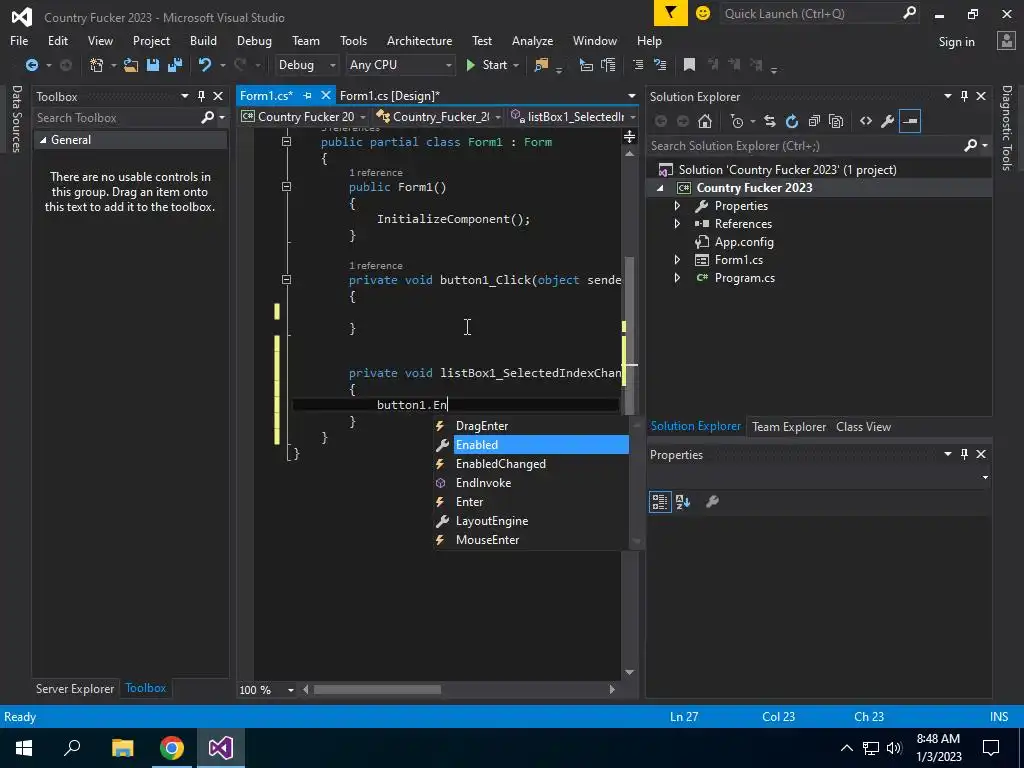Collapse the General group in Toolbox
Viewport: 1024px width, 768px height.
click(43, 140)
